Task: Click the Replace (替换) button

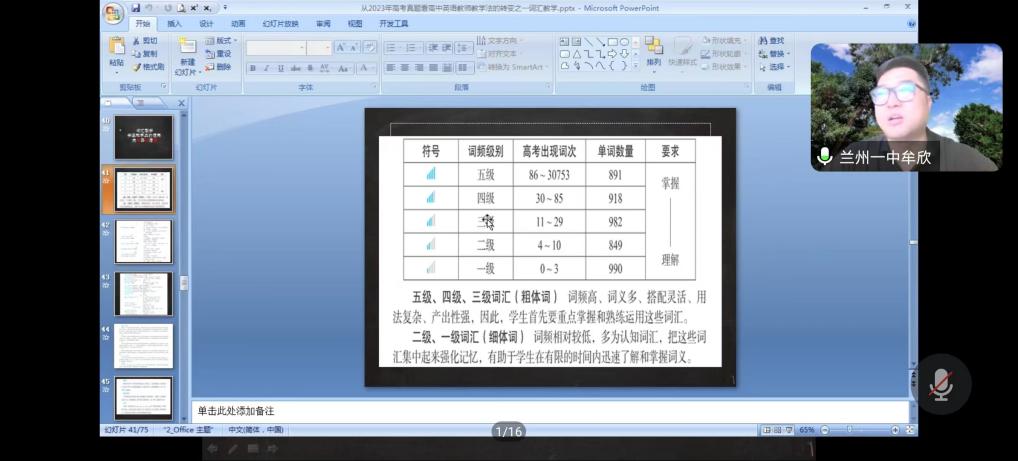Action: (x=772, y=54)
